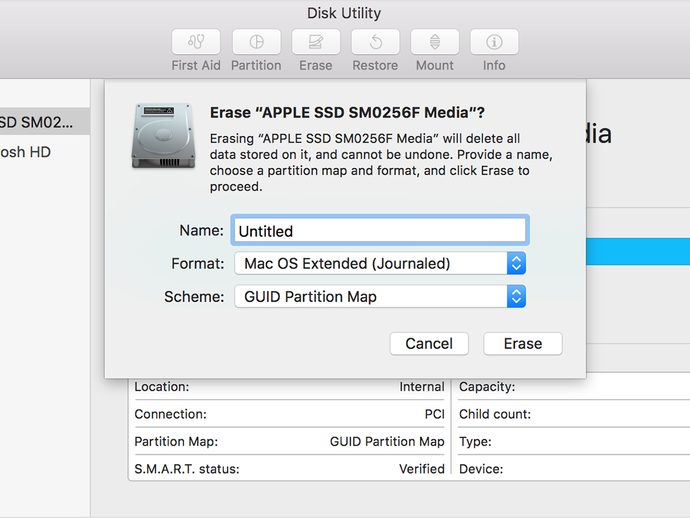This screenshot has height=518, width=690.
Task: Click the S.M.A.R.T. status row
Action: coord(290,468)
